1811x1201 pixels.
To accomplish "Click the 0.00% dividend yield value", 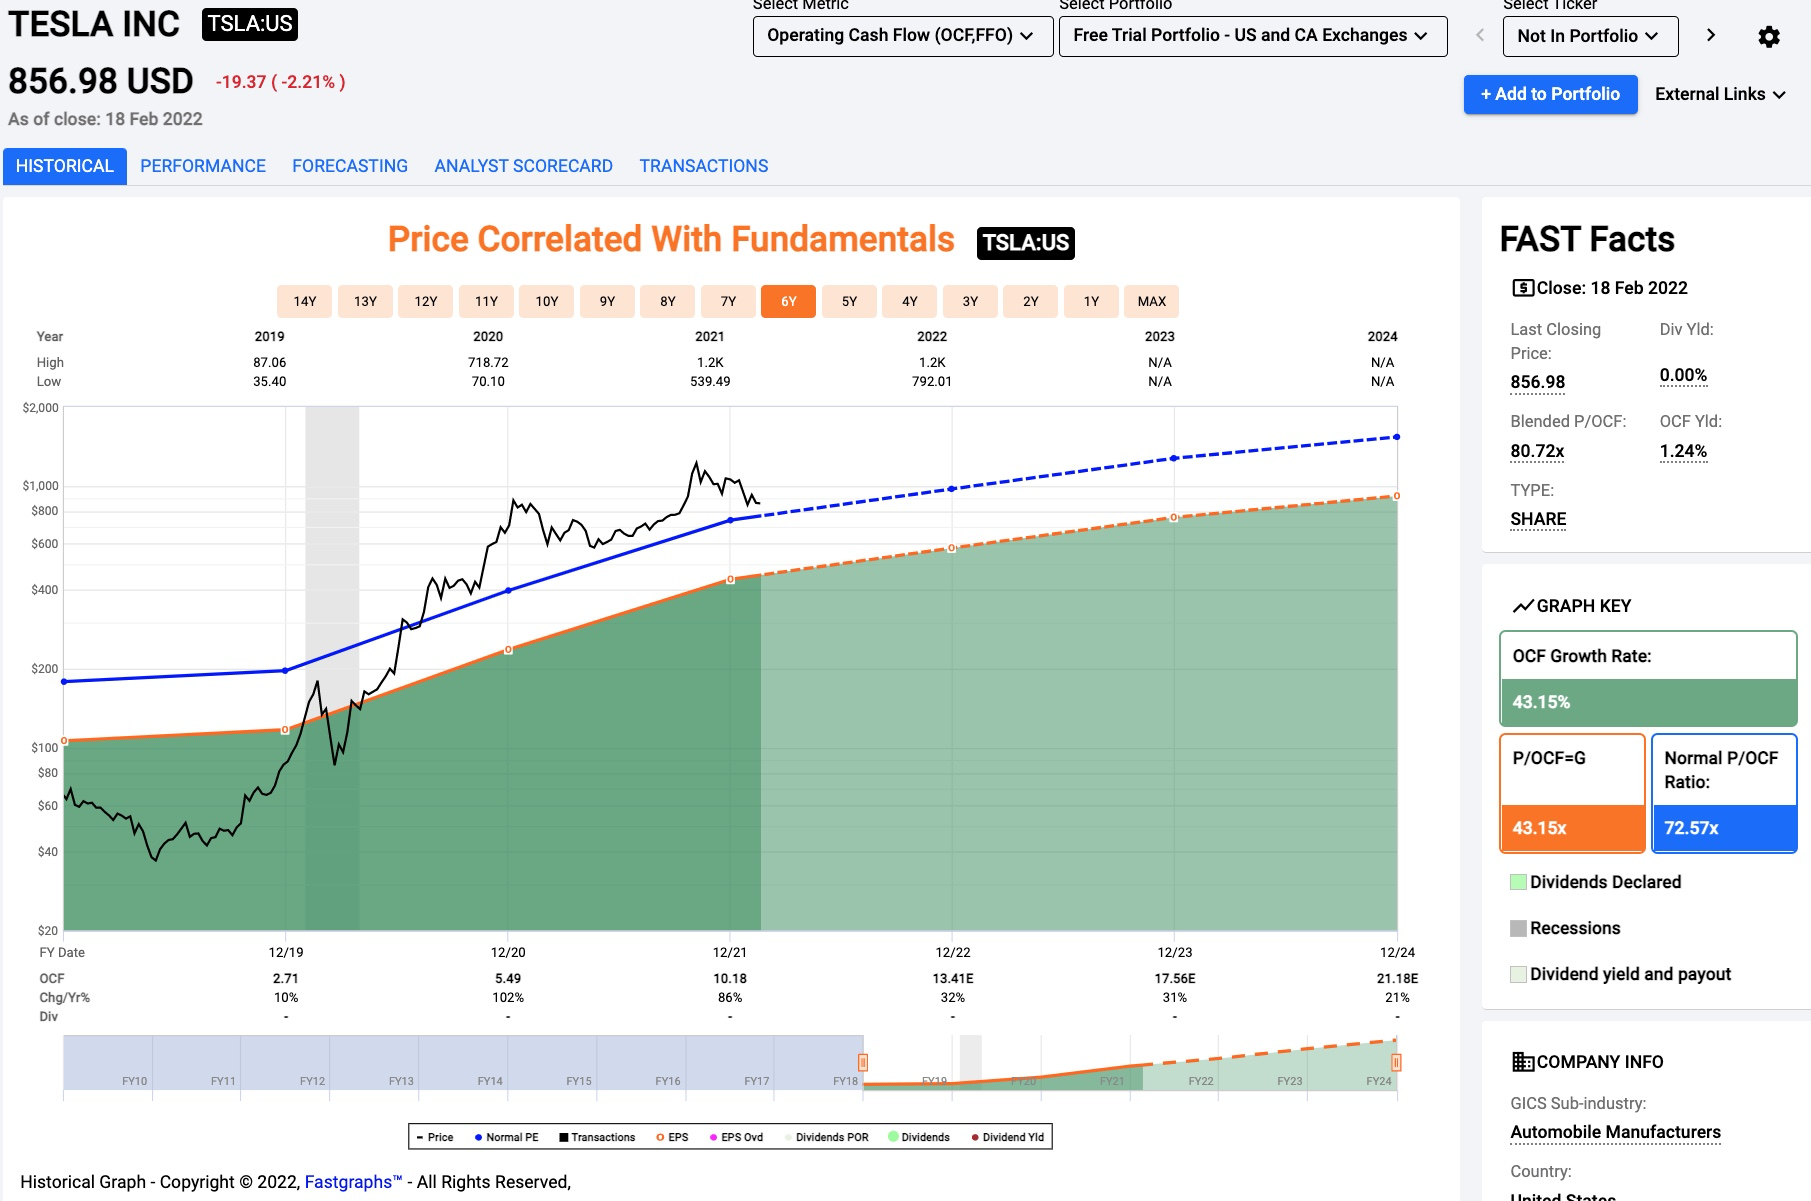I will click(1683, 376).
